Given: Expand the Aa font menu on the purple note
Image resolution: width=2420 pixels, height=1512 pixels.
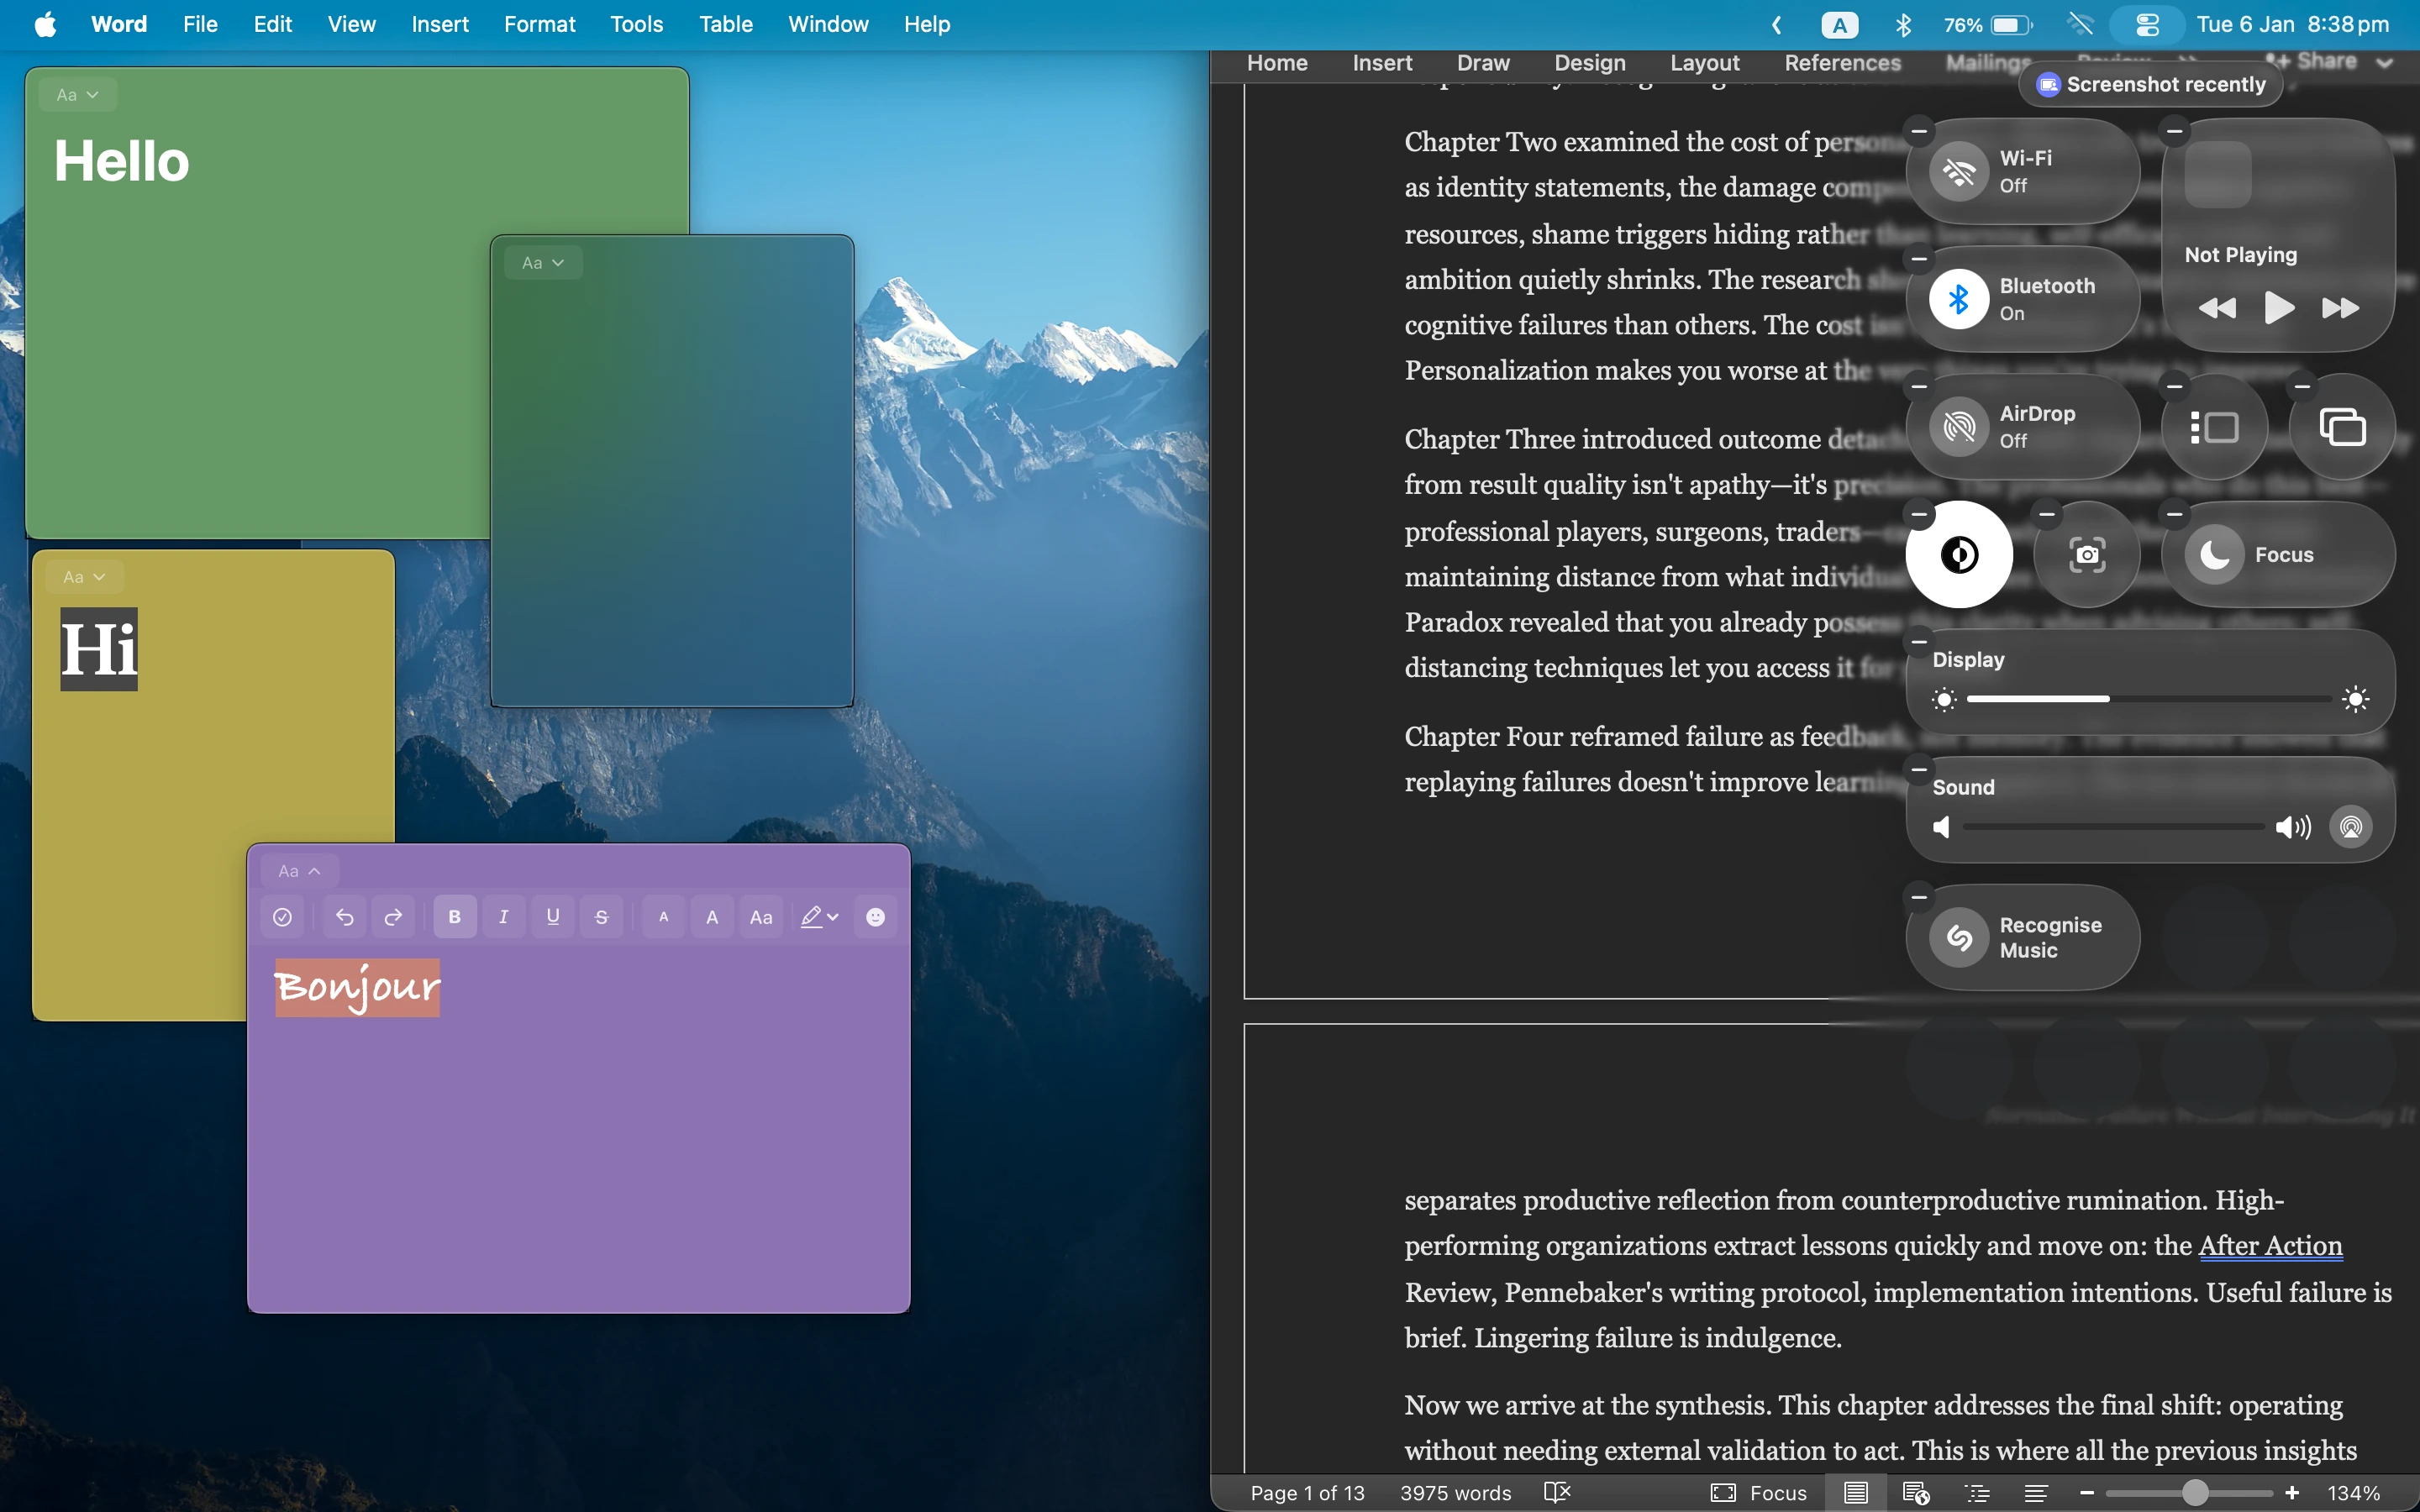Looking at the screenshot, I should [297, 869].
